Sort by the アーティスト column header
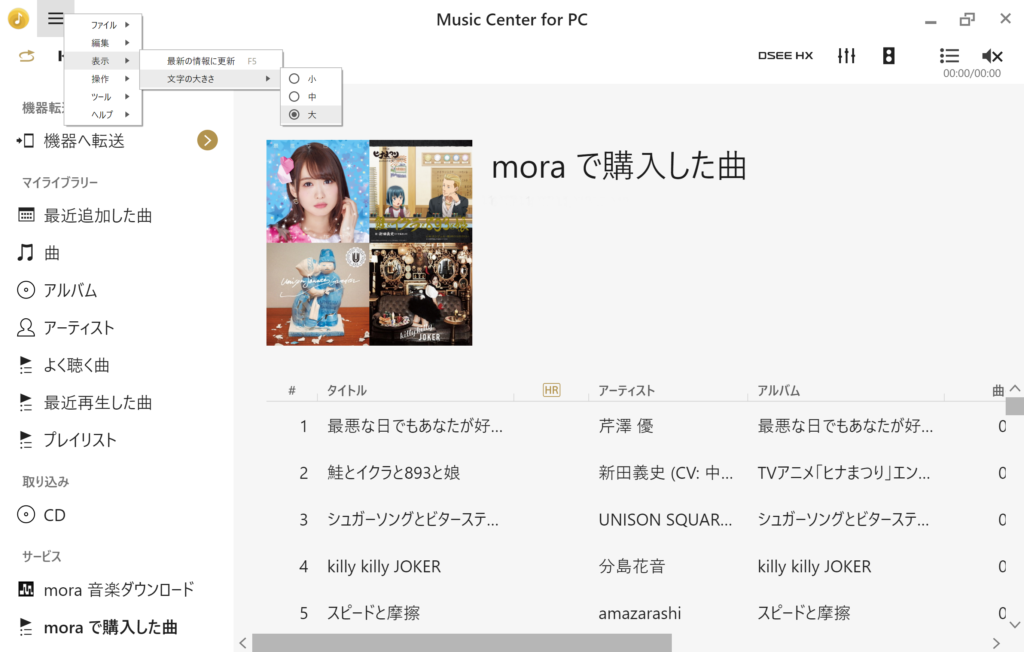The width and height of the screenshot is (1024, 652). (x=626, y=390)
